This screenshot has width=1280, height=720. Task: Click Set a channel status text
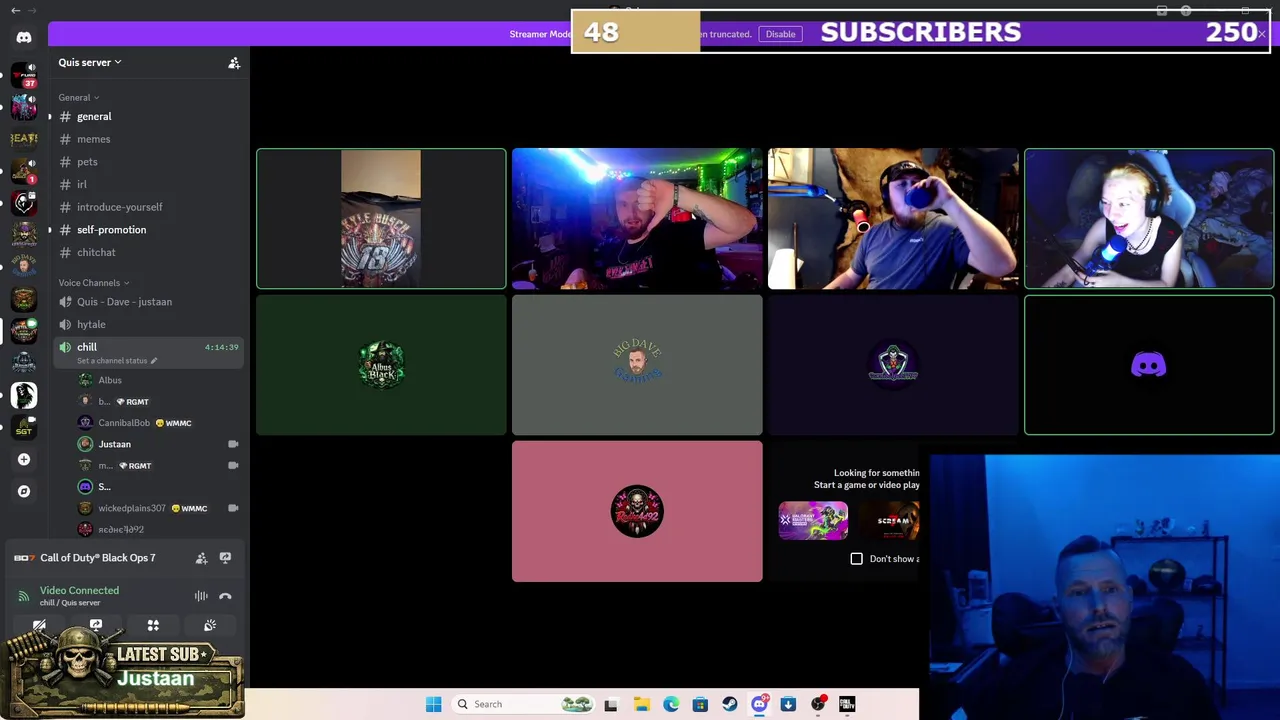(x=112, y=360)
